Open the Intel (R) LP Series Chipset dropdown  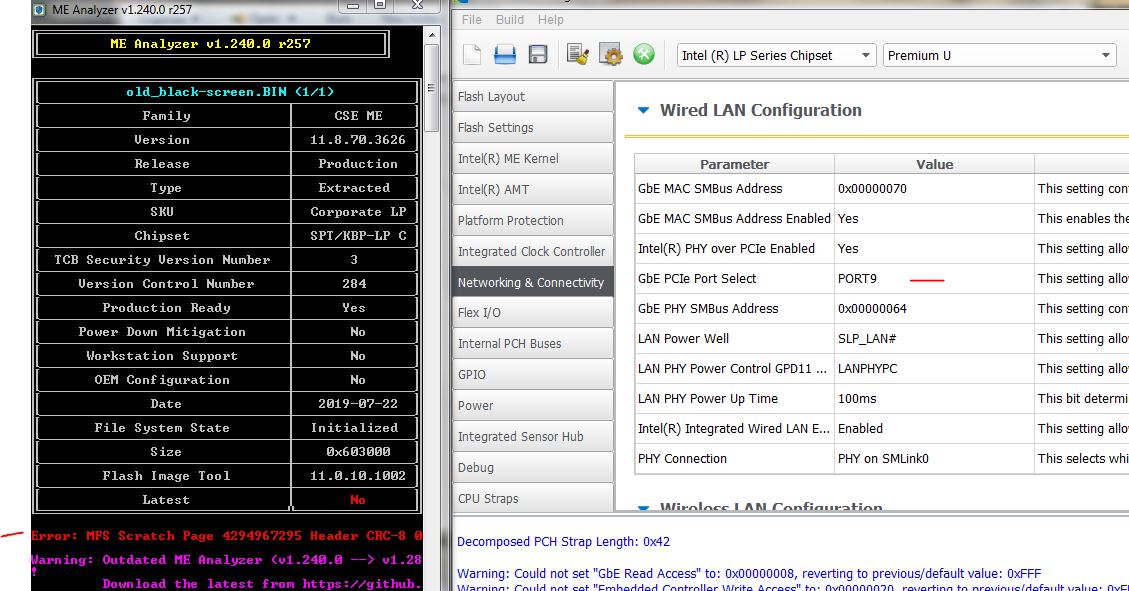coord(776,55)
